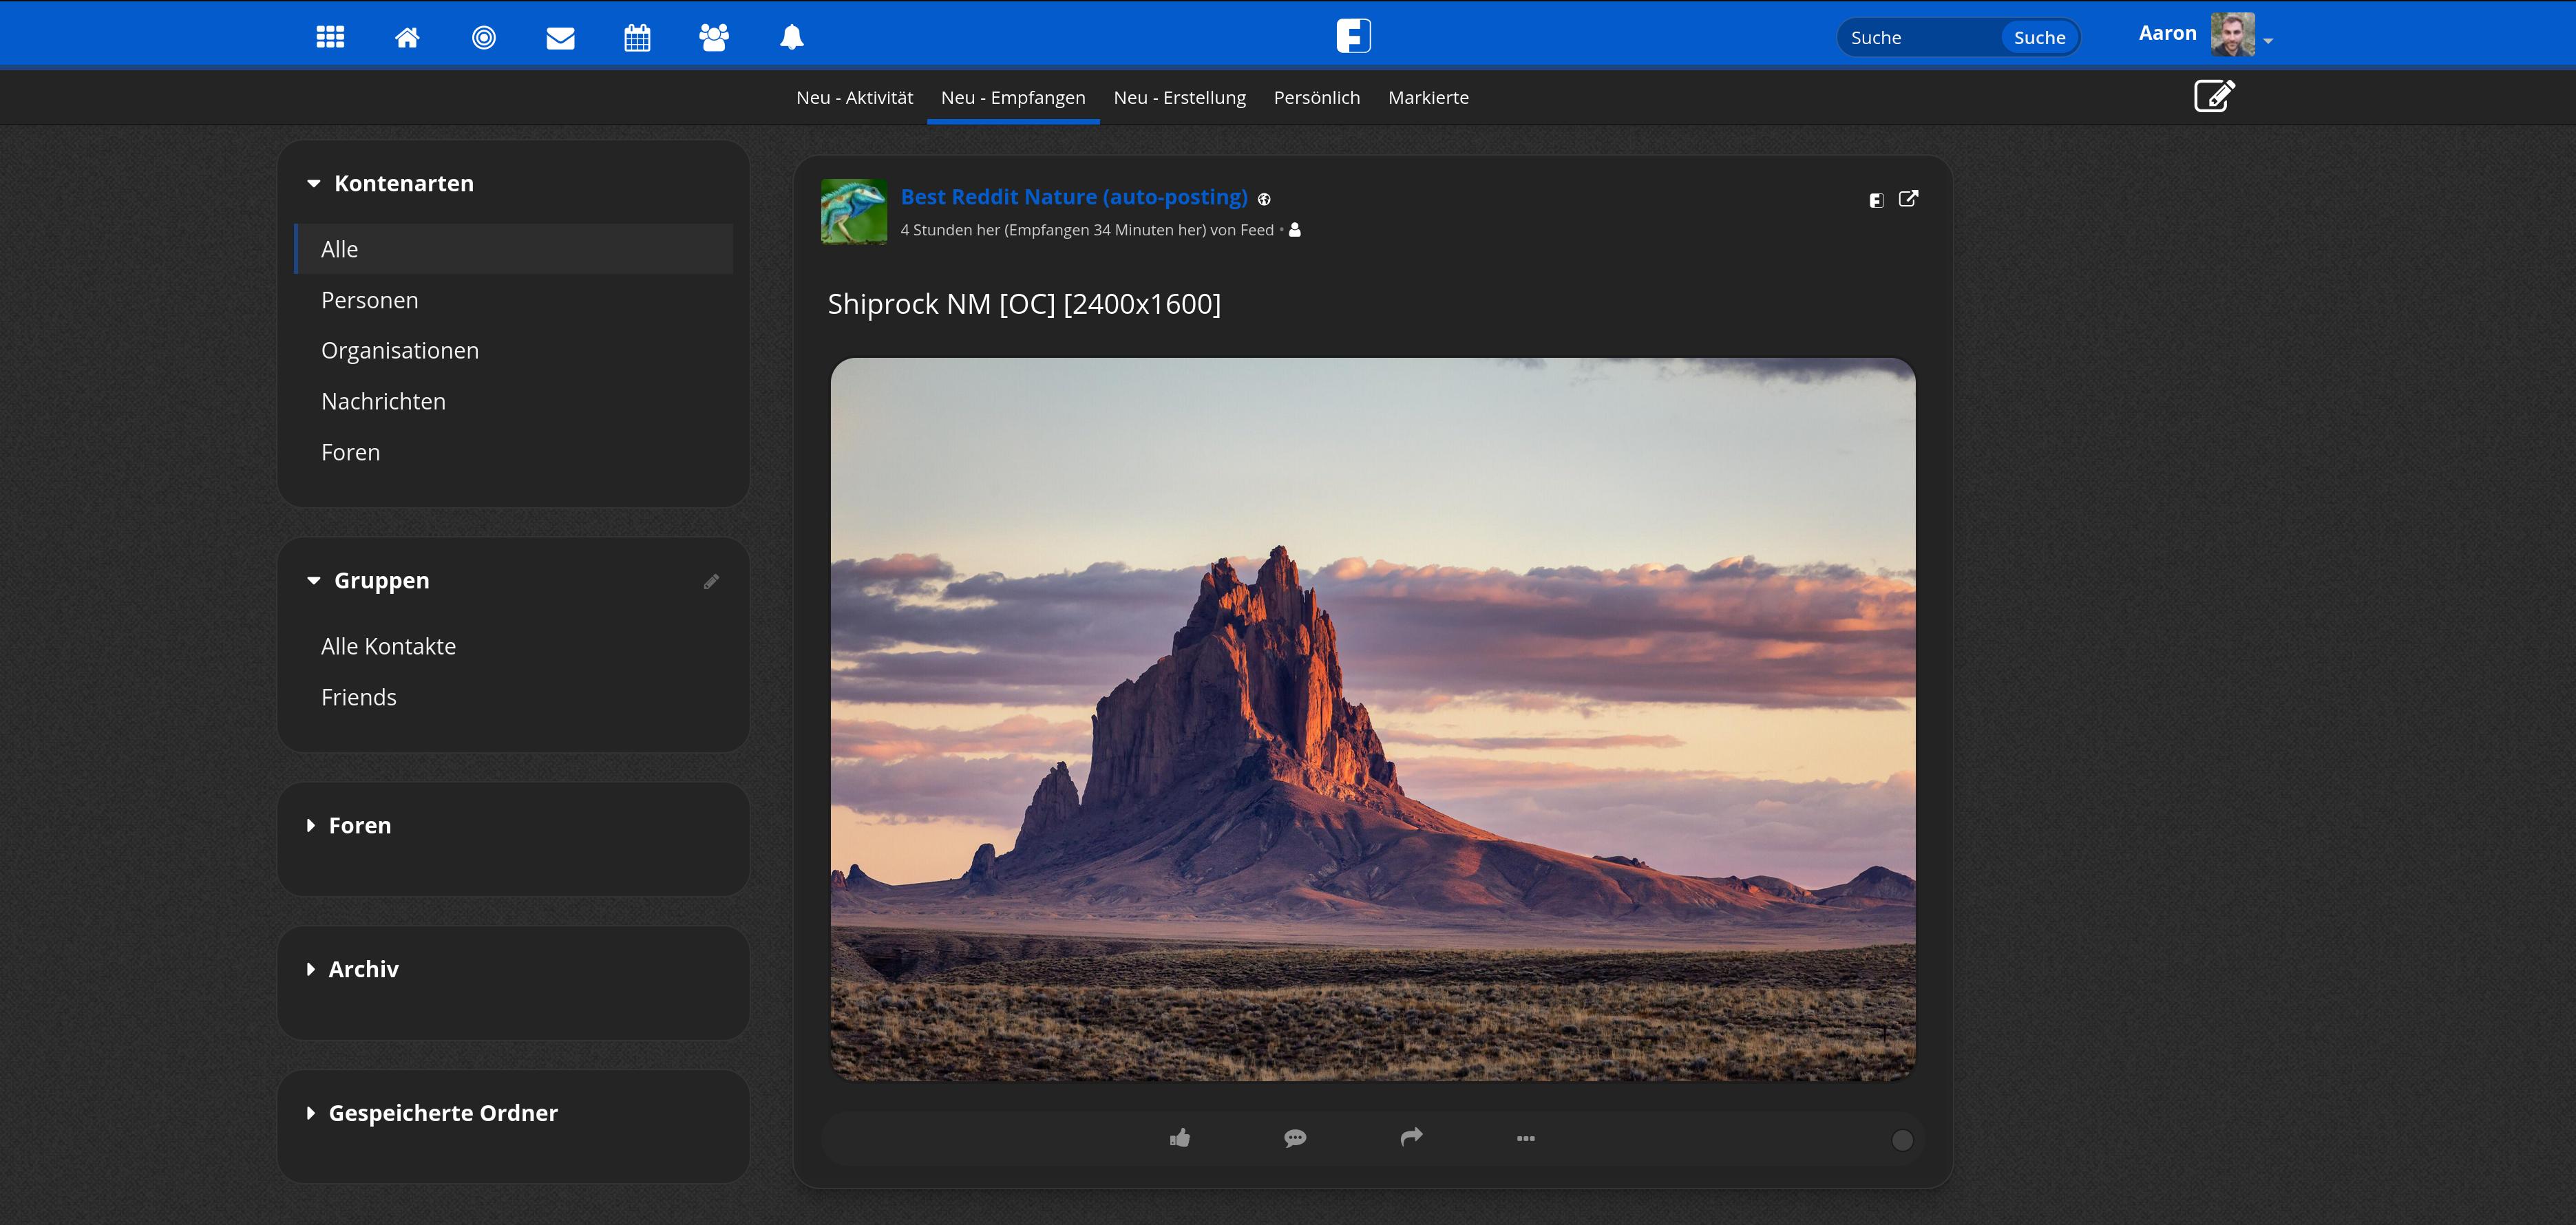2576x1225 pixels.
Task: Select the Neu - Empfangen tab
Action: (1013, 97)
